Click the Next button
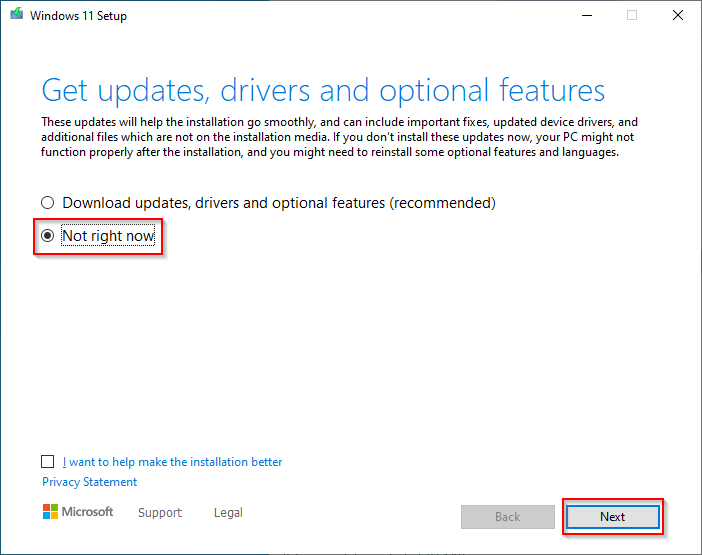 click(x=612, y=517)
